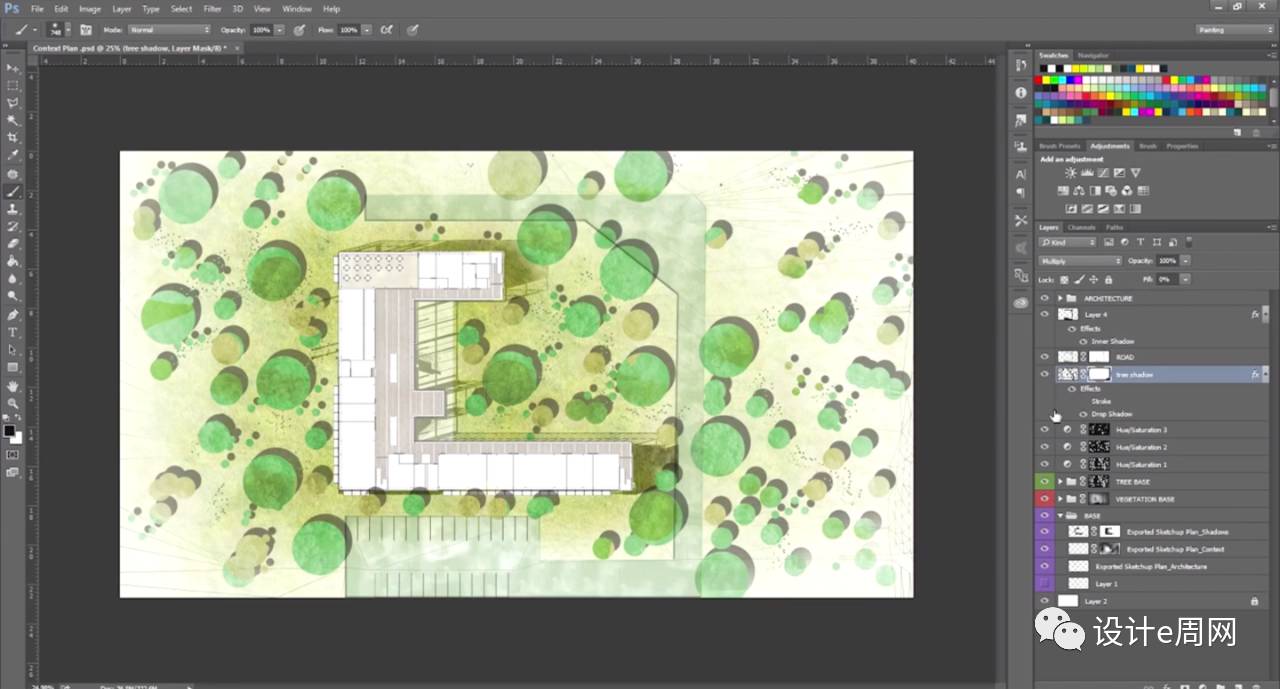Switch to the Navigator tab
1280x689 pixels.
point(1093,56)
